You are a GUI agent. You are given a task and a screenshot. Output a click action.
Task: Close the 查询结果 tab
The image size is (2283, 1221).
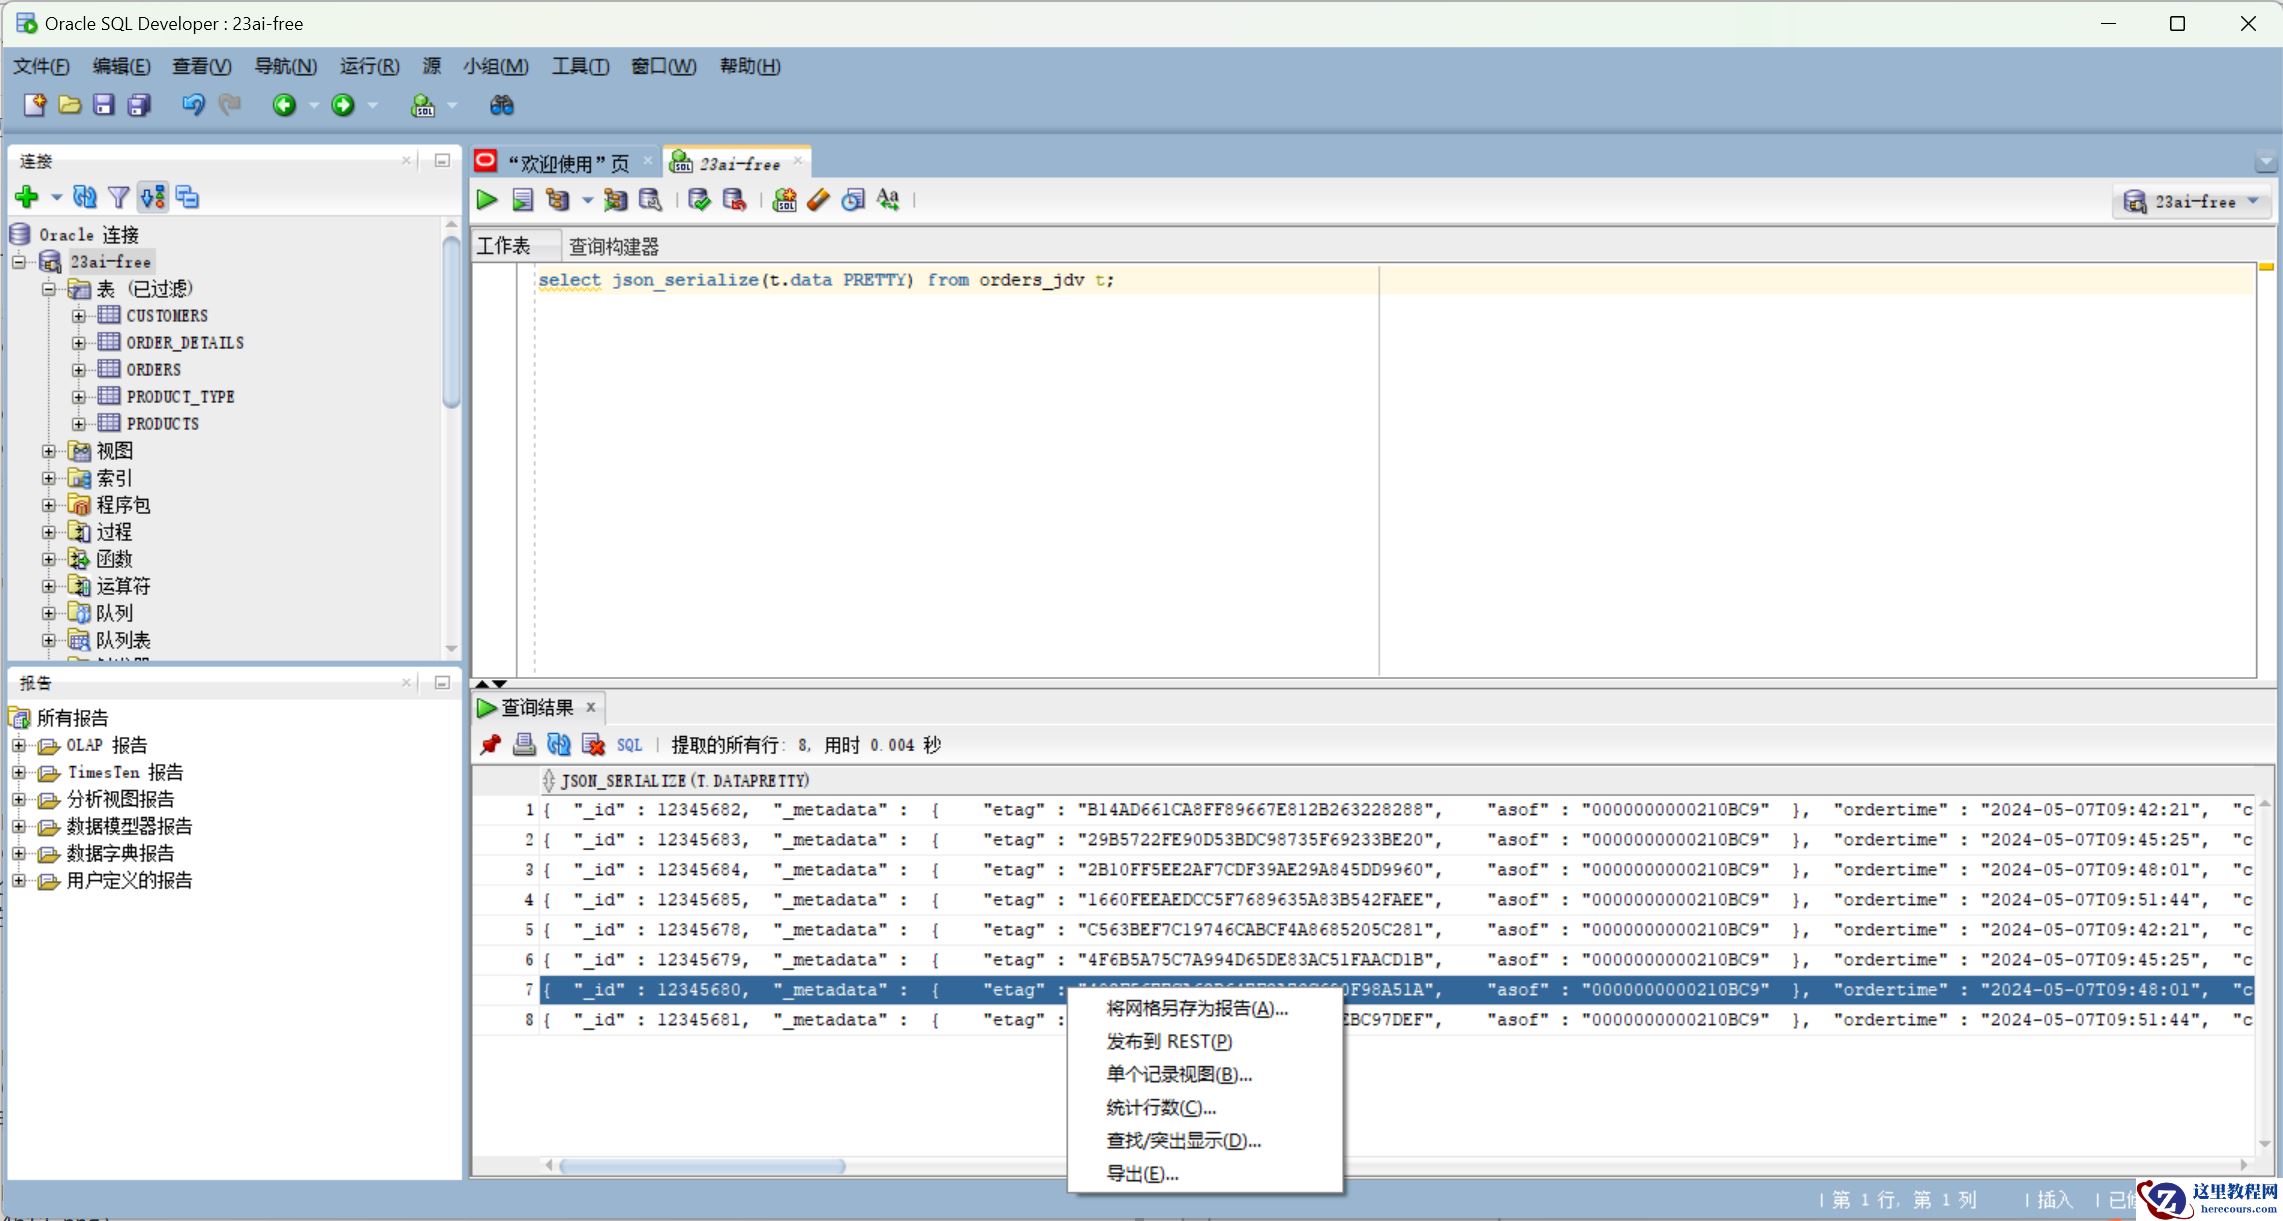point(591,707)
